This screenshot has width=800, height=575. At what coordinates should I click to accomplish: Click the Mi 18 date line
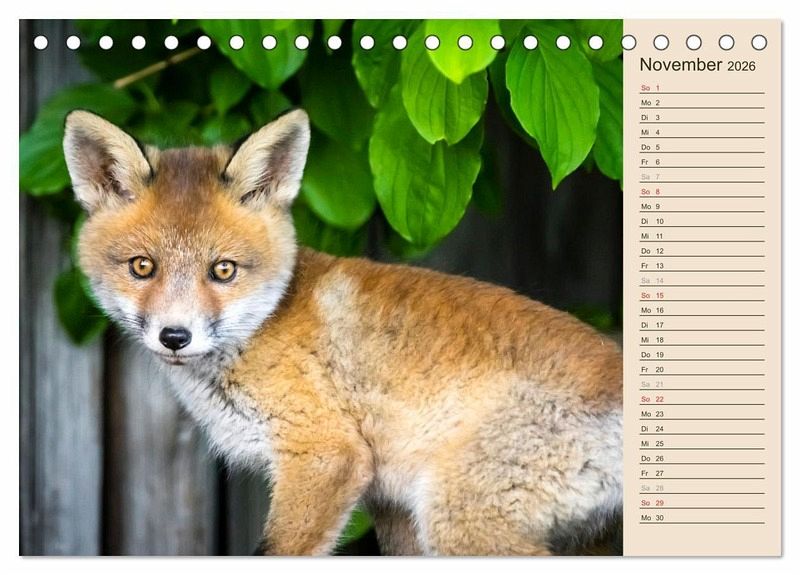[701, 340]
